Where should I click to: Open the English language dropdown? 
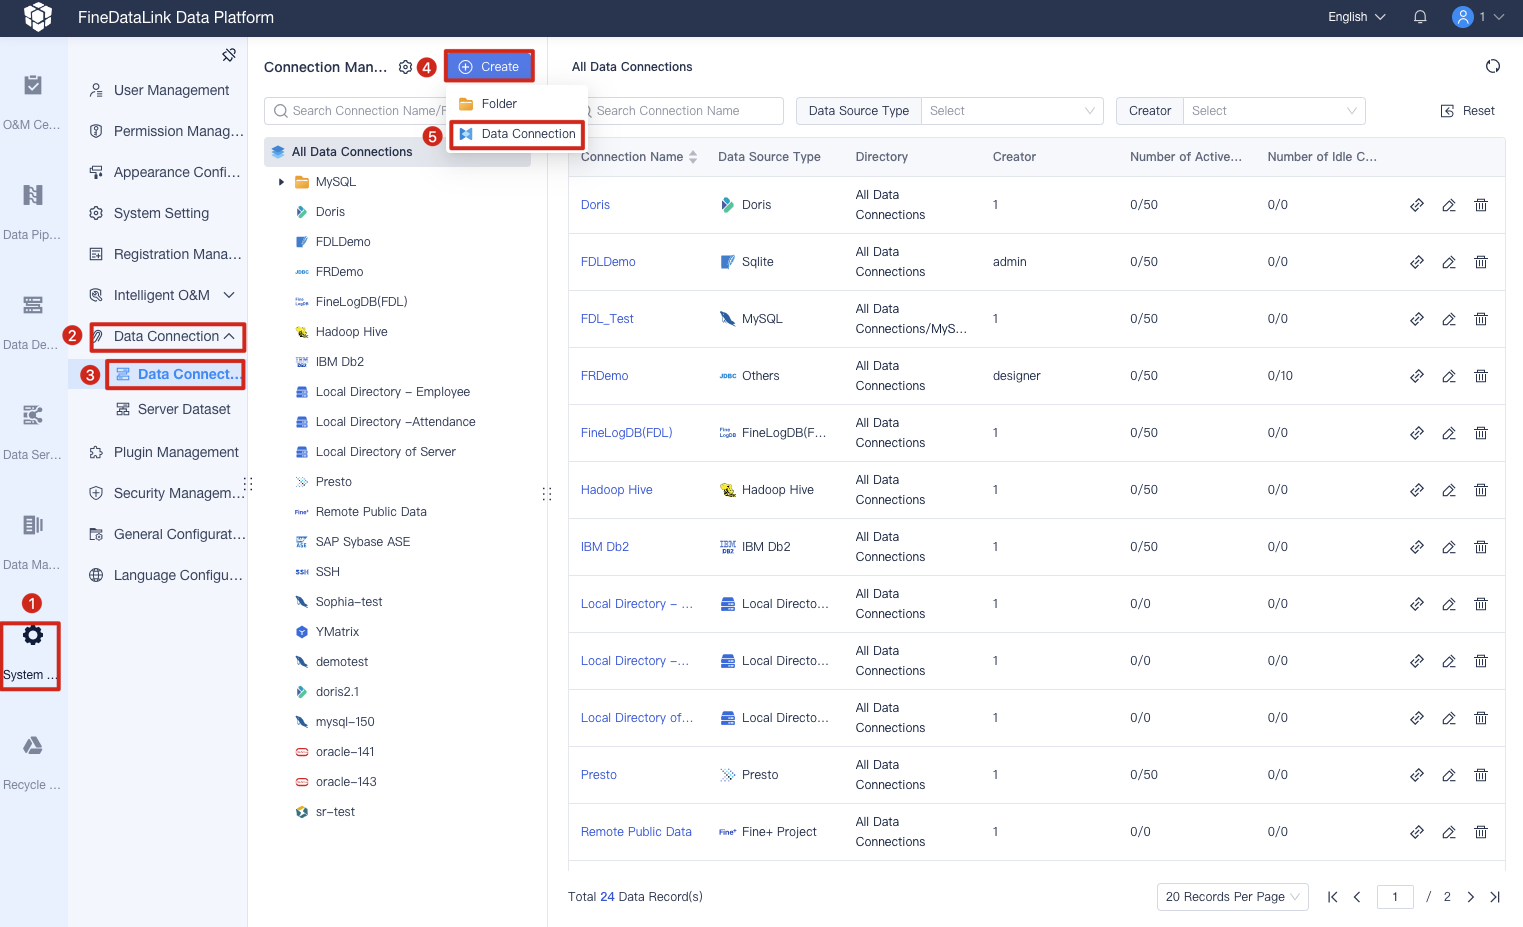point(1355,17)
